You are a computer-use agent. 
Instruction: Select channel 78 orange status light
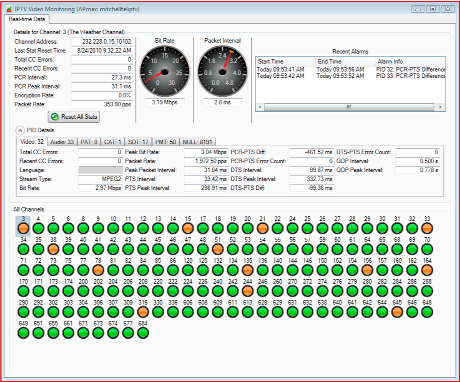tap(98, 270)
